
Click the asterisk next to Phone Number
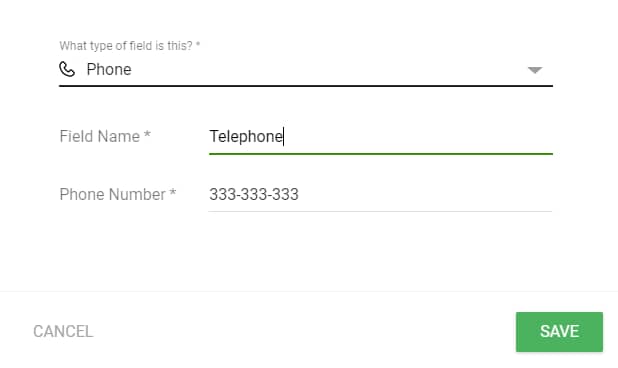(x=173, y=192)
